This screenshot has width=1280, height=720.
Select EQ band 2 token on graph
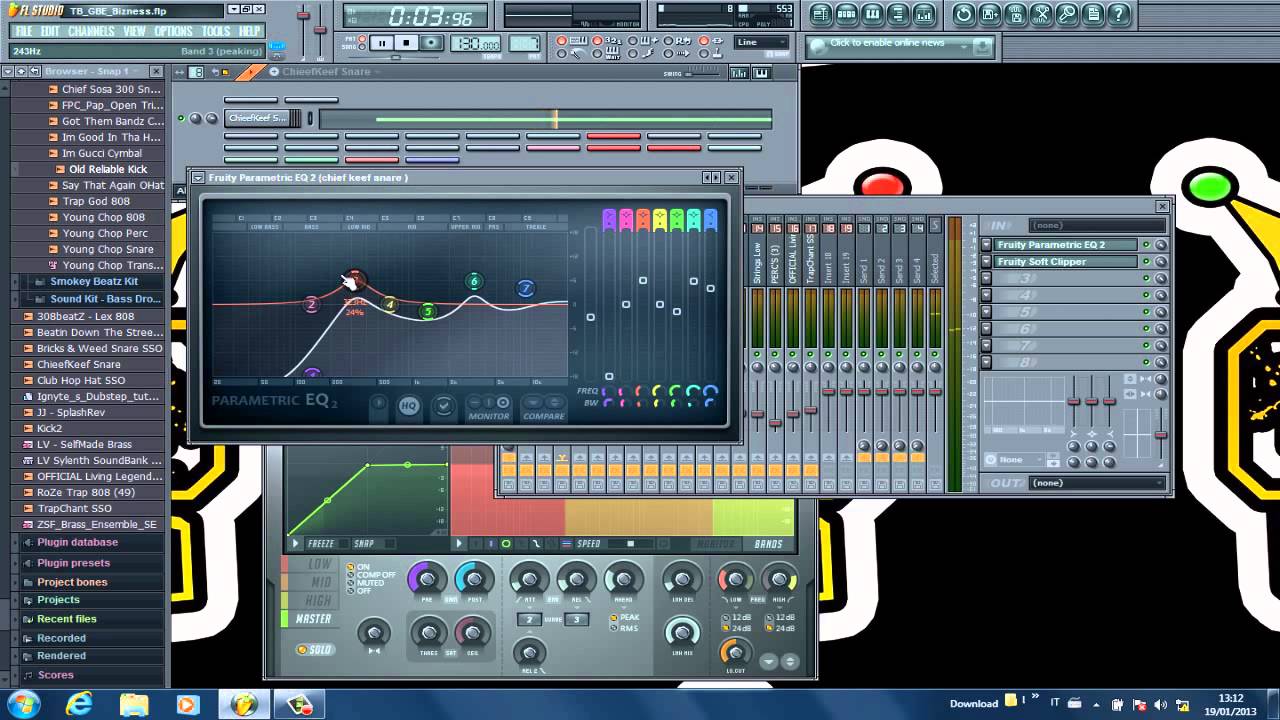tap(312, 304)
